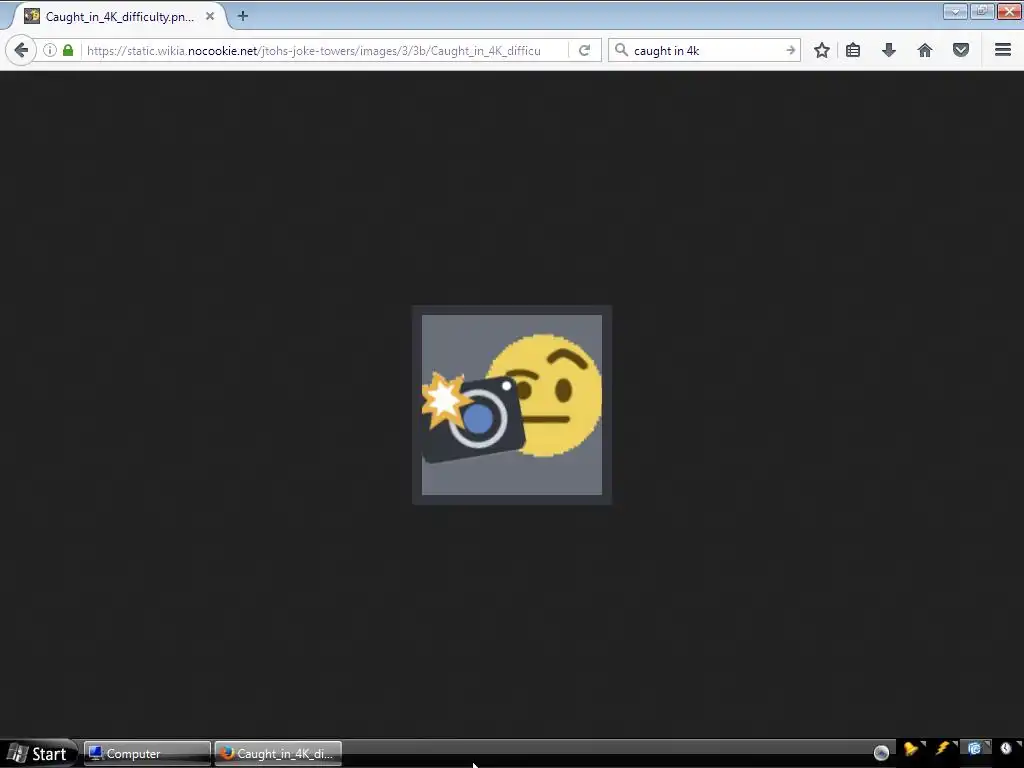1024x768 pixels.
Task: Show bookmarks list
Action: (x=853, y=50)
